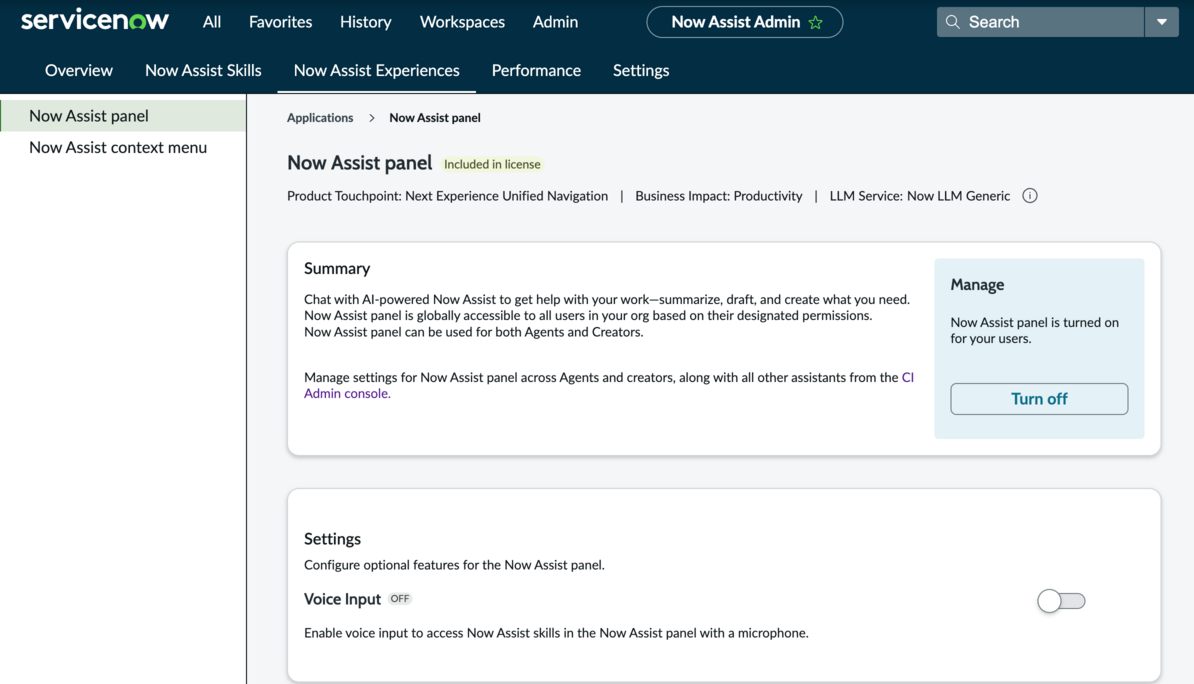
Task: Click Business Impact: Productivity text
Action: coord(719,196)
